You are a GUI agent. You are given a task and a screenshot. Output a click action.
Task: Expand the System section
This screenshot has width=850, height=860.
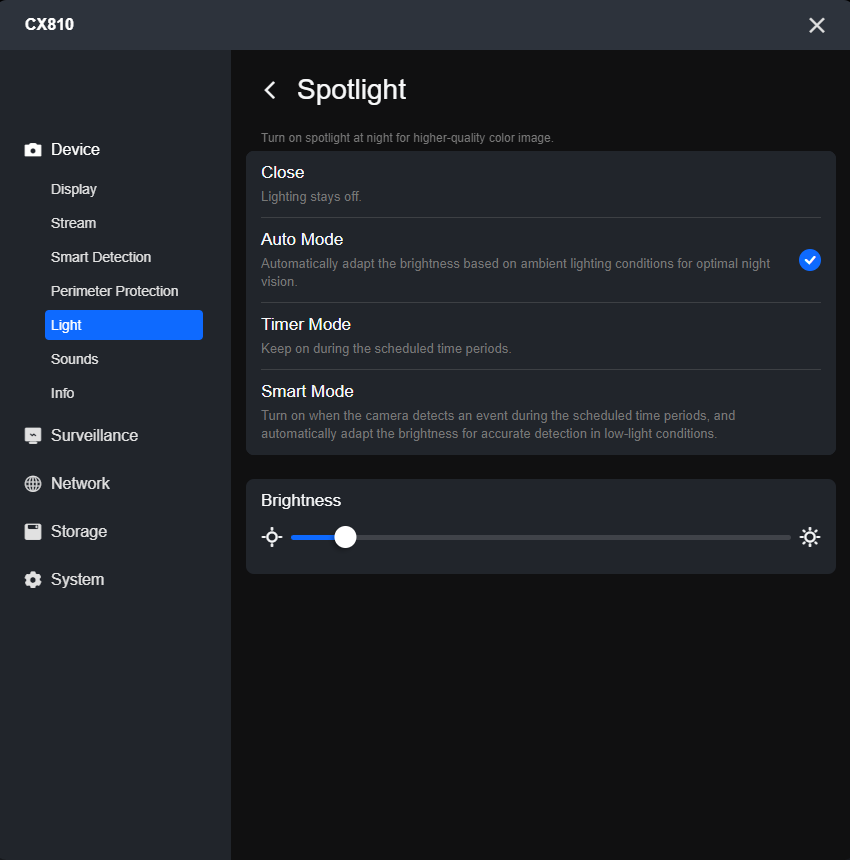77,580
